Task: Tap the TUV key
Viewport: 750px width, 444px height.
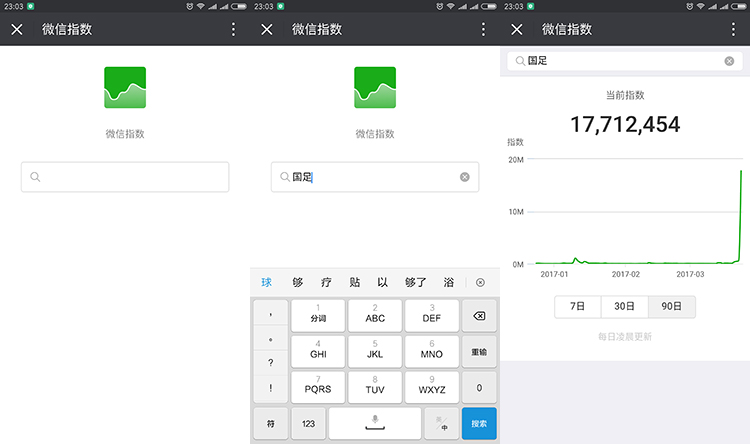Action: pyautogui.click(x=375, y=387)
